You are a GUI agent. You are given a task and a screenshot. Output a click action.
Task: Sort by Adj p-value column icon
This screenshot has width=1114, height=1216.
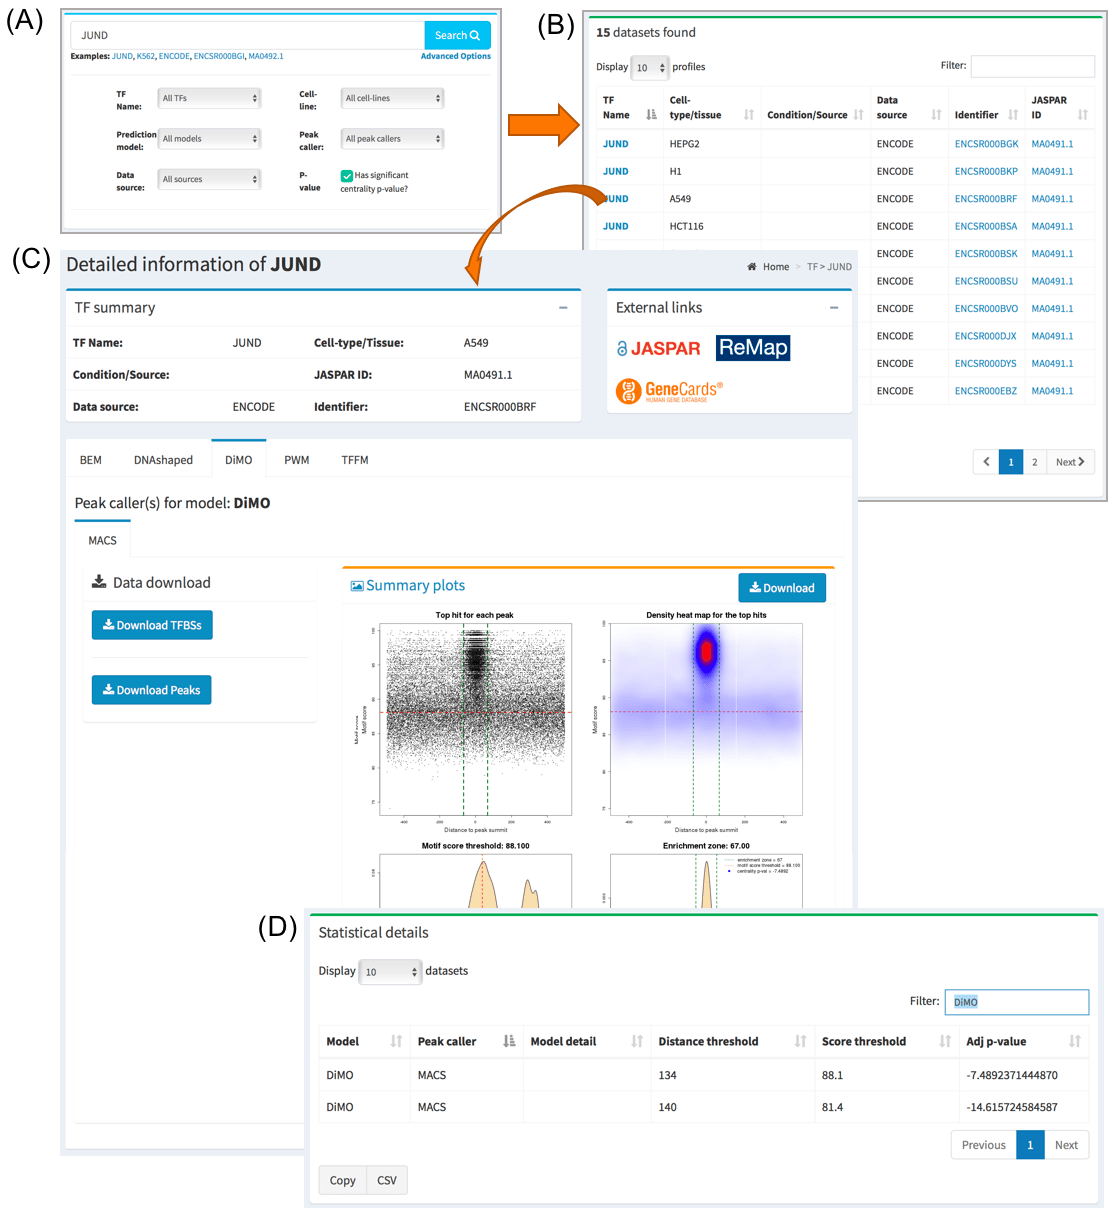tap(1075, 1042)
